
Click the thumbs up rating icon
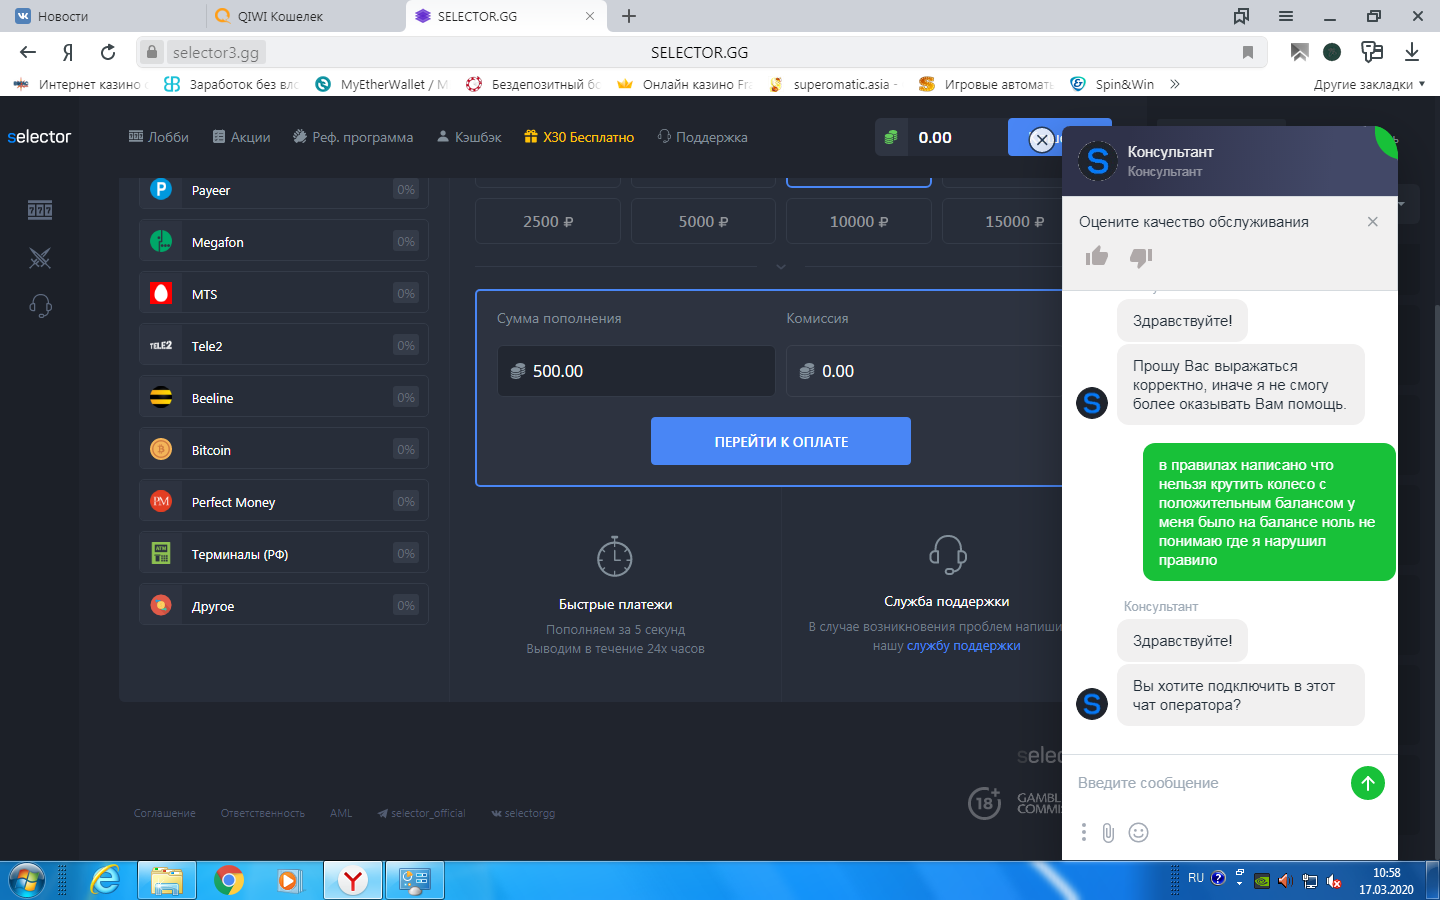pos(1097,257)
